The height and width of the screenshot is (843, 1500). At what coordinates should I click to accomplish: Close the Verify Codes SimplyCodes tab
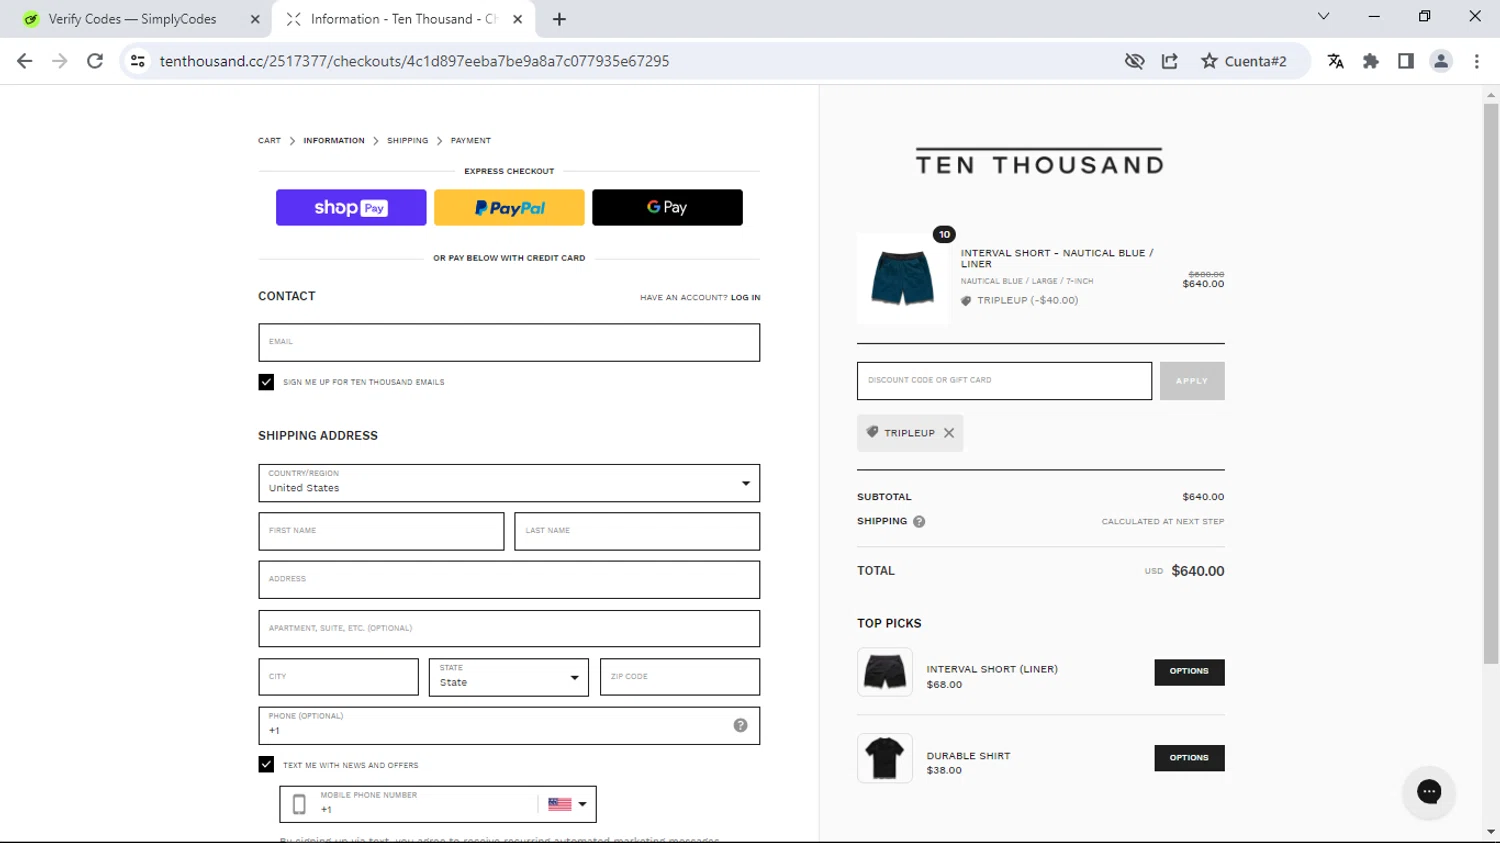[x=255, y=19]
